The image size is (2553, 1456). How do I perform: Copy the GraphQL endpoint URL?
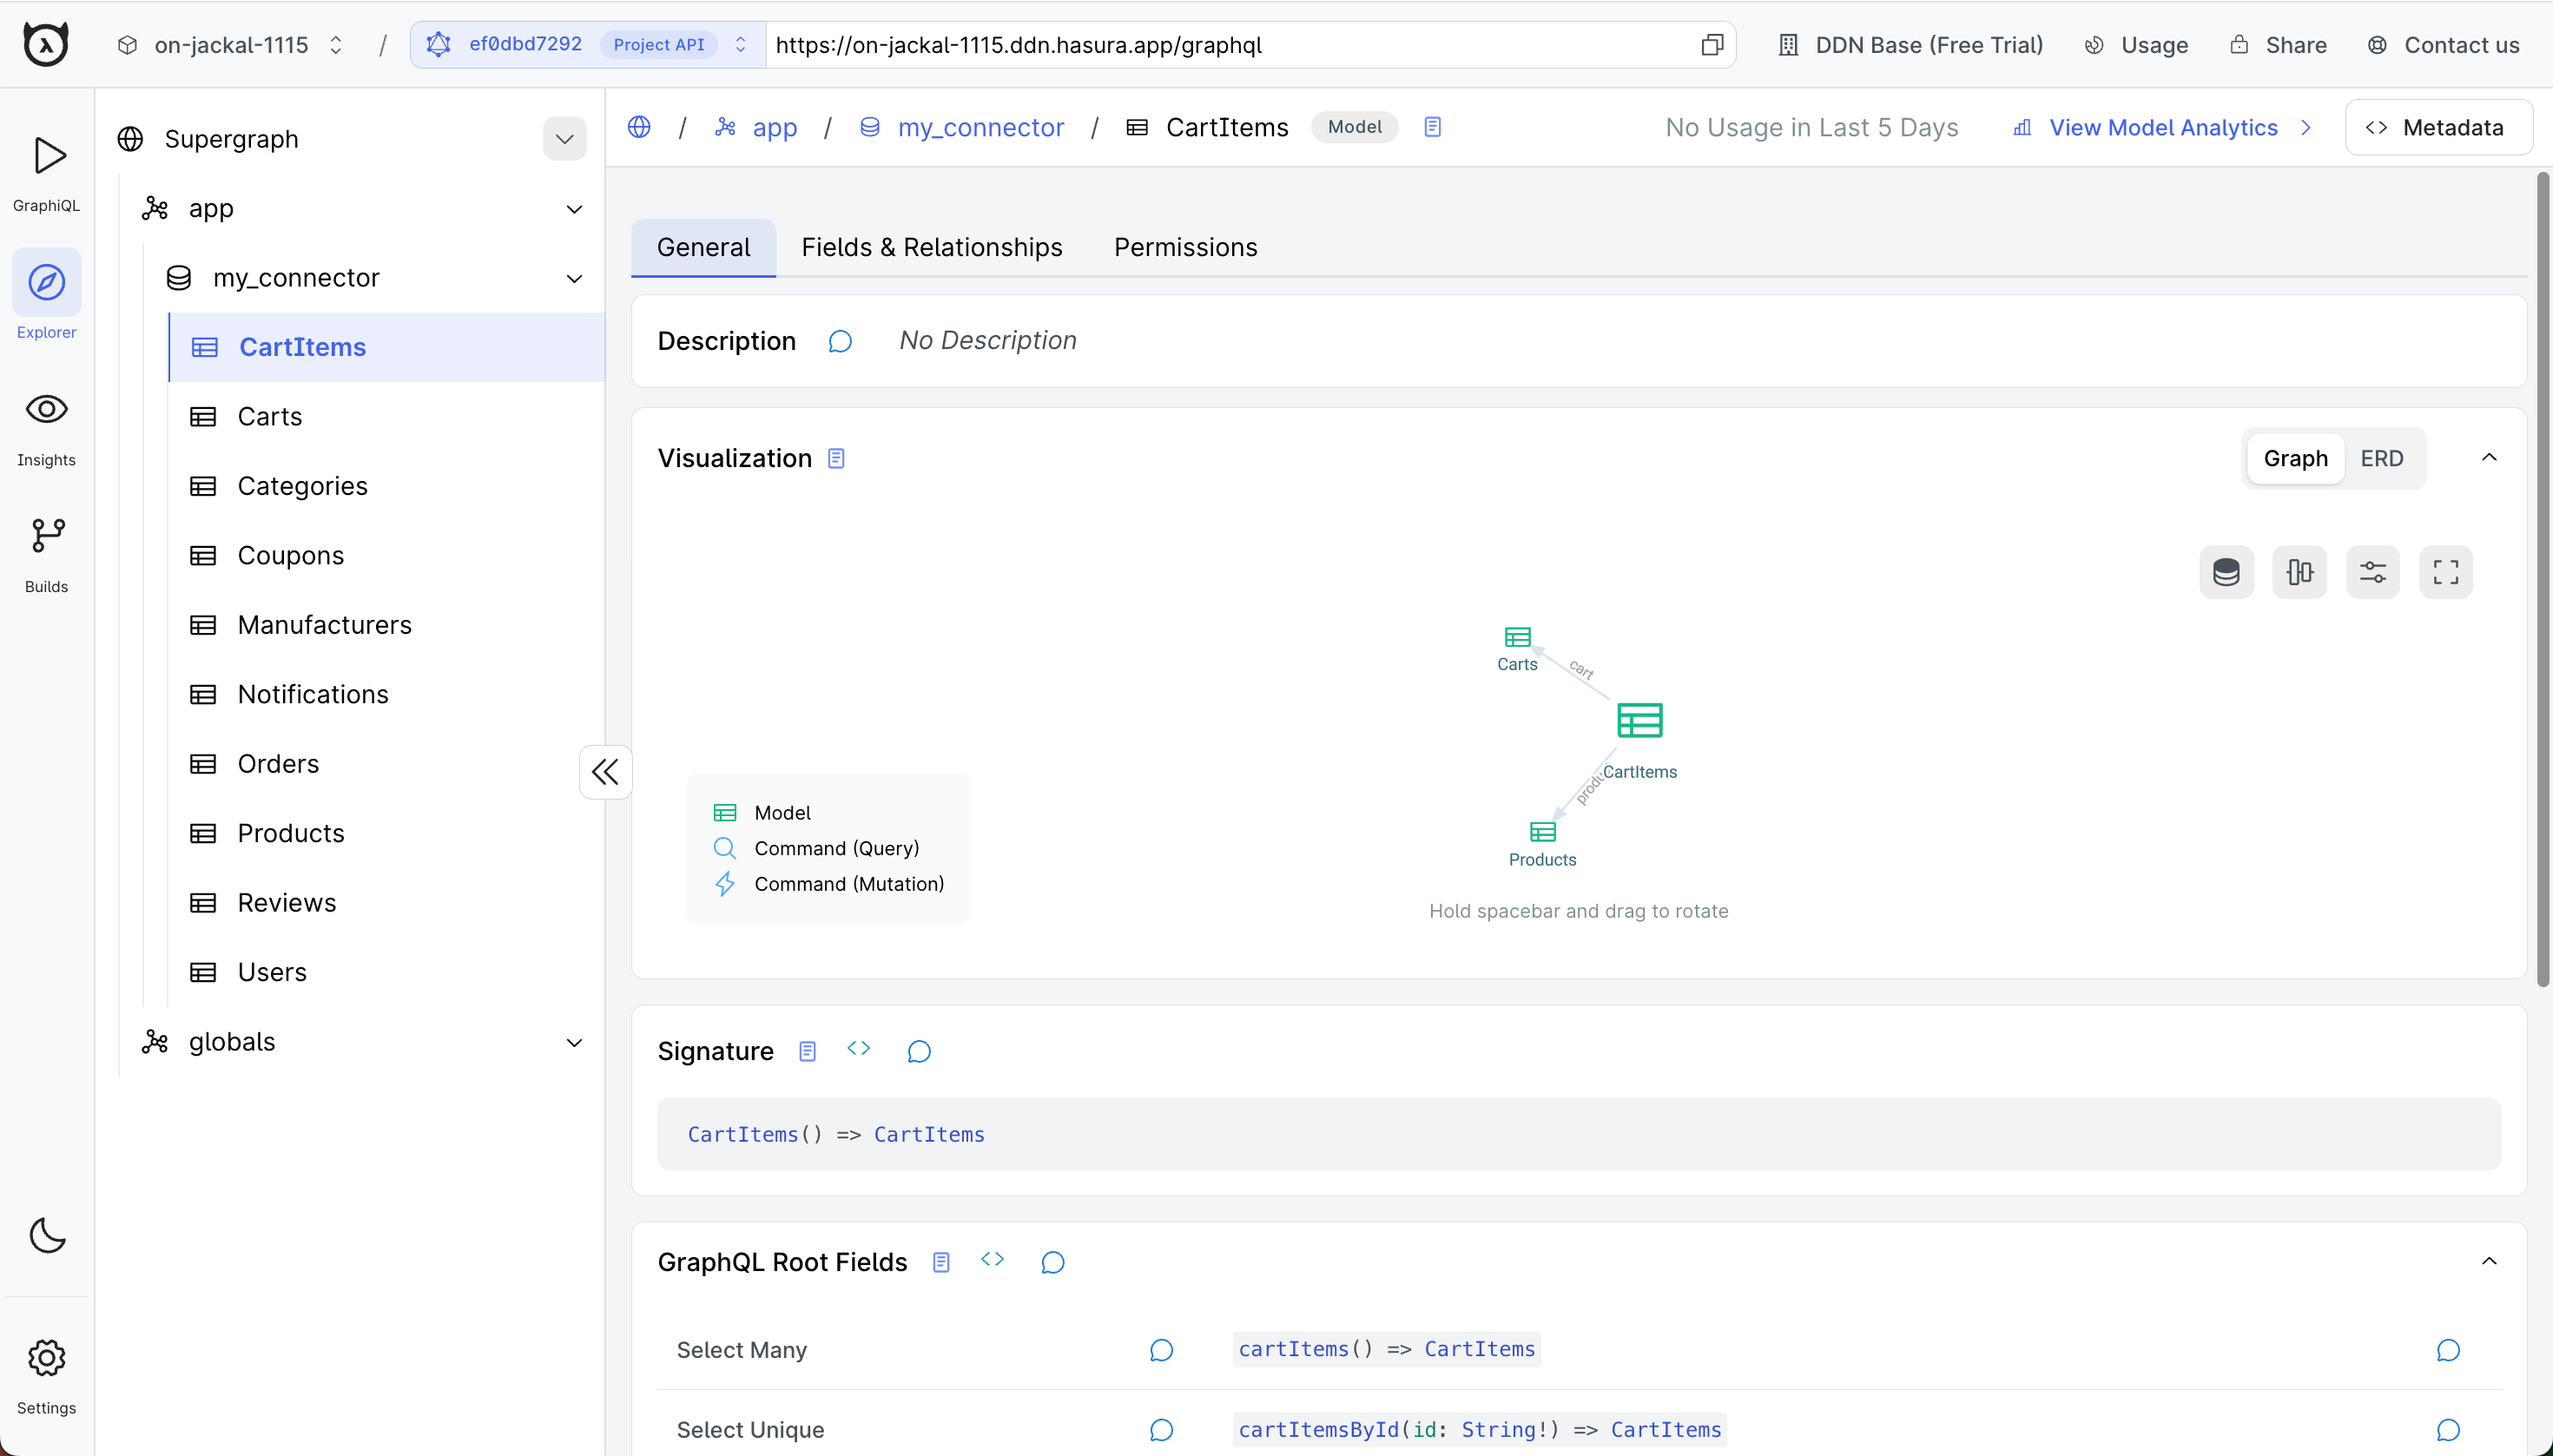pyautogui.click(x=1711, y=45)
